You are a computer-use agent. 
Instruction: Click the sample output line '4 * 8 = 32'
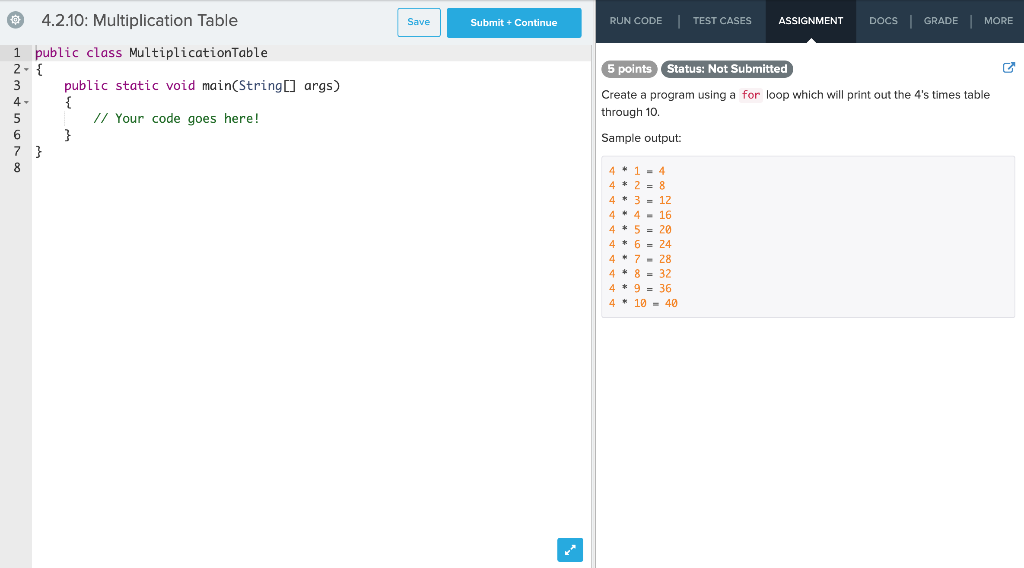(x=640, y=274)
